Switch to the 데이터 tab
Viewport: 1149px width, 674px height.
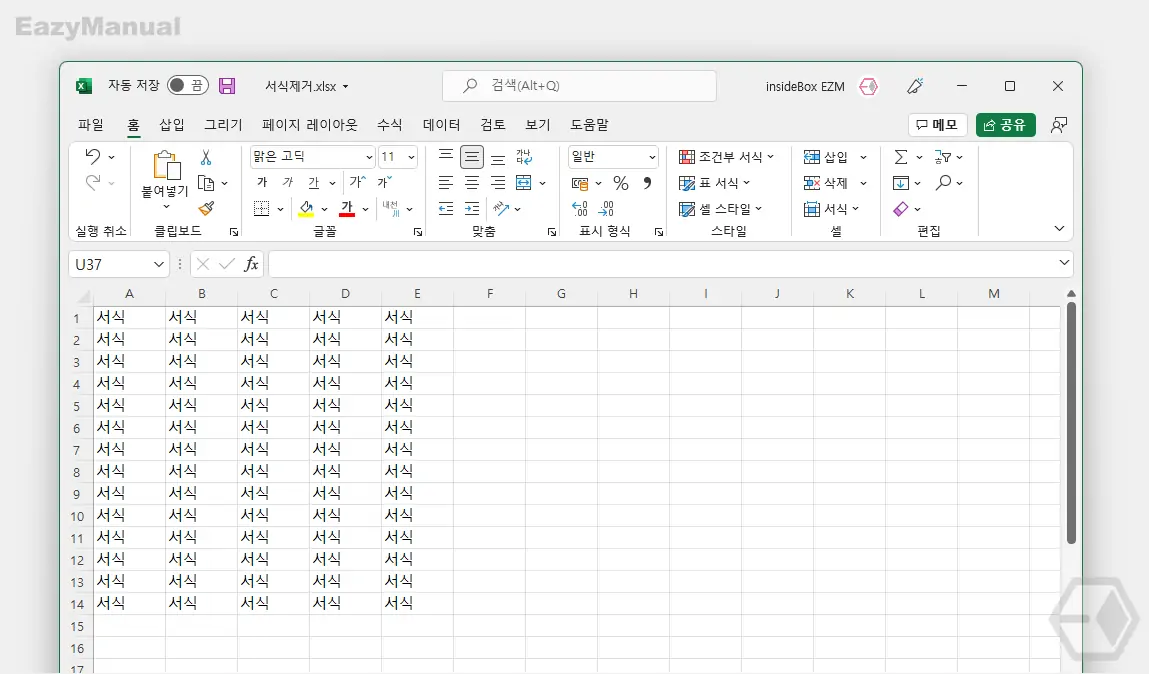(x=441, y=125)
